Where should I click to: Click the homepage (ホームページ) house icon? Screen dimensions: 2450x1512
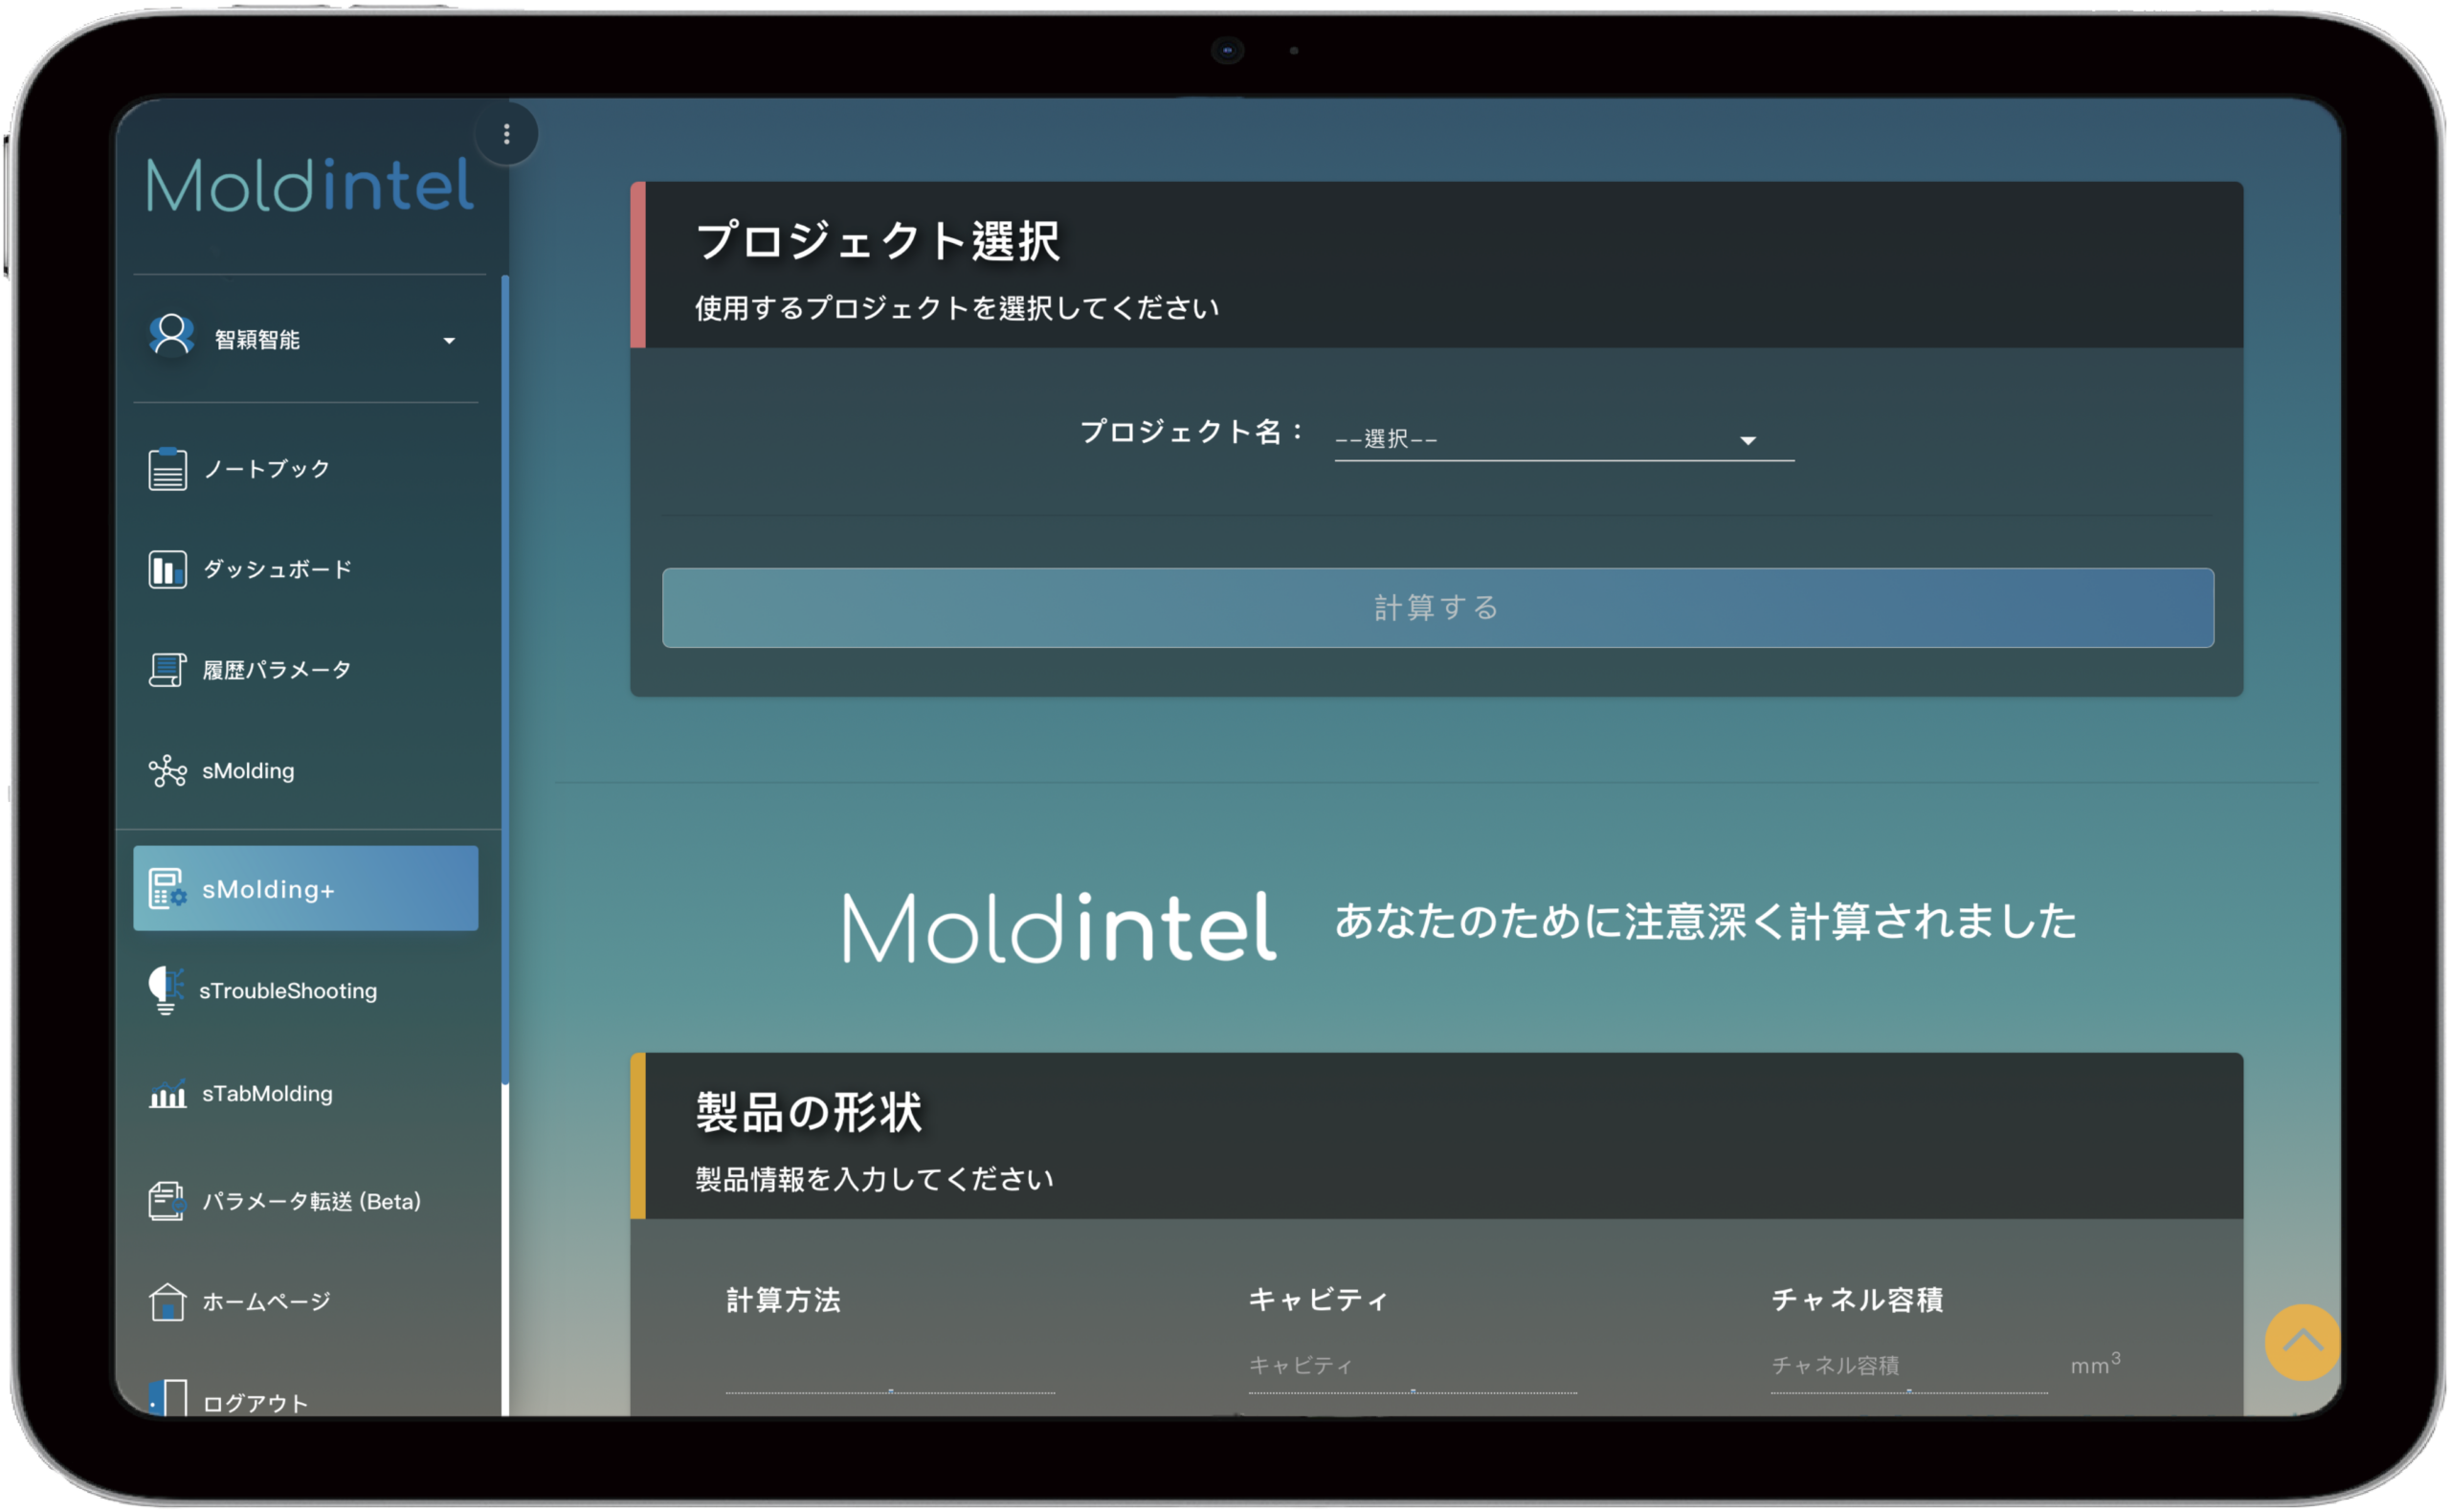pos(167,1302)
